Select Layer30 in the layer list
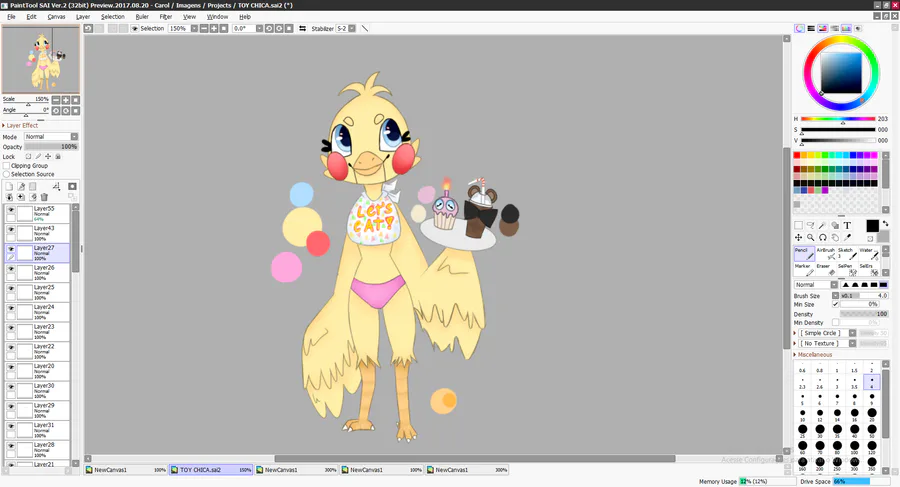Image resolution: width=900 pixels, height=487 pixels. [x=37, y=391]
